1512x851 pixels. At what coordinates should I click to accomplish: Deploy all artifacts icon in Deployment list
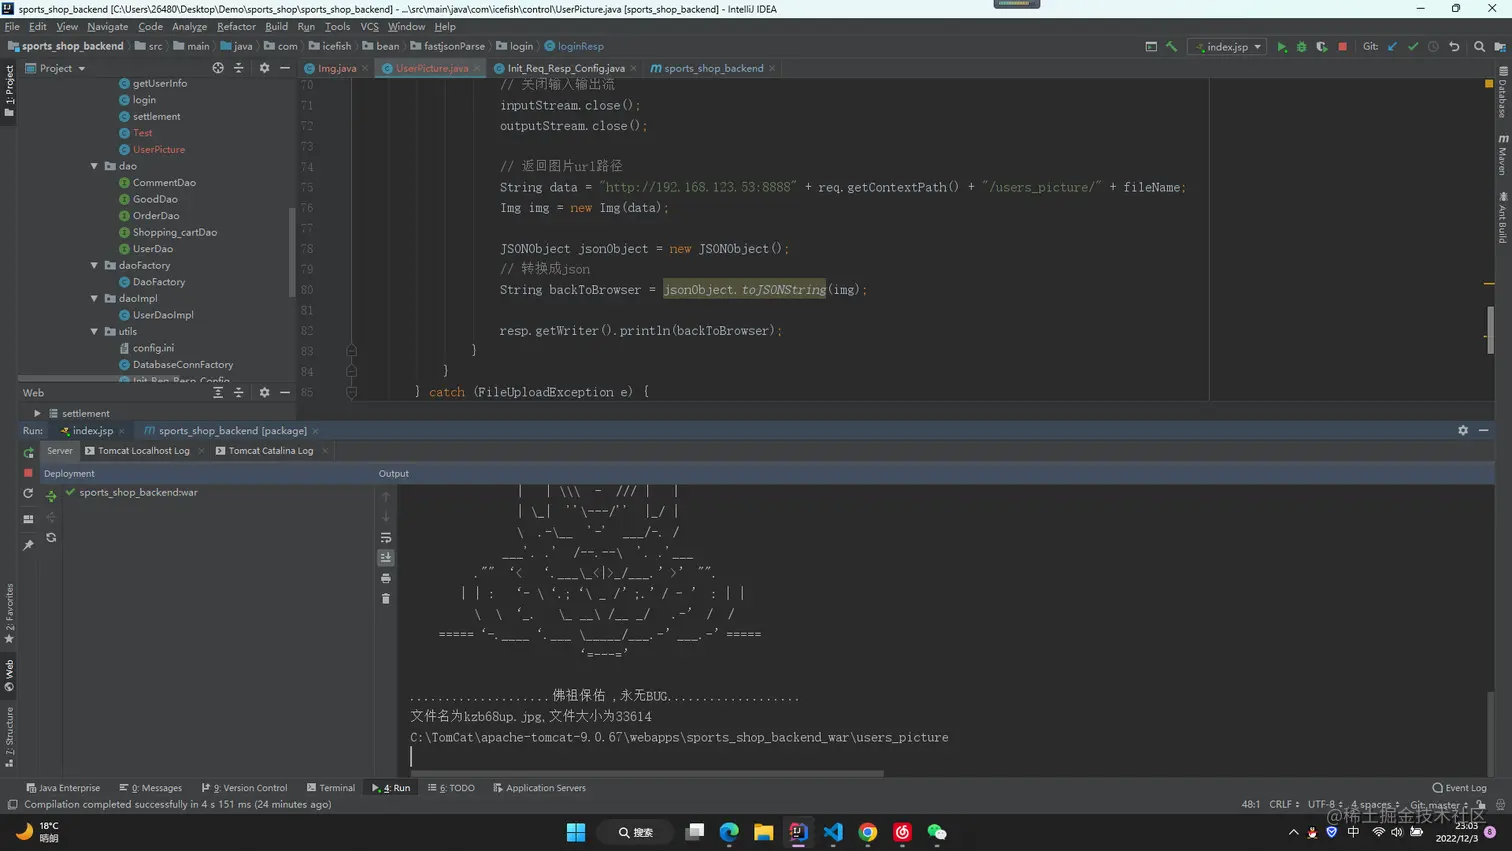coord(51,496)
